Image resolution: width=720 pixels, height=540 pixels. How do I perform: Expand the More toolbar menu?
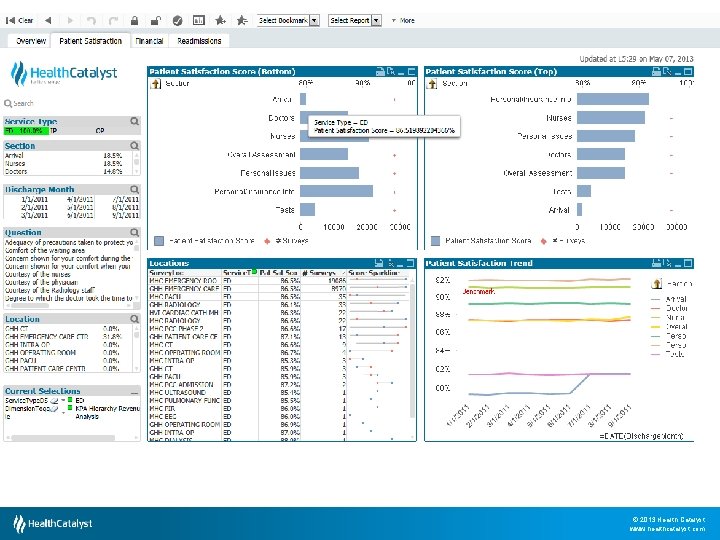tap(403, 20)
